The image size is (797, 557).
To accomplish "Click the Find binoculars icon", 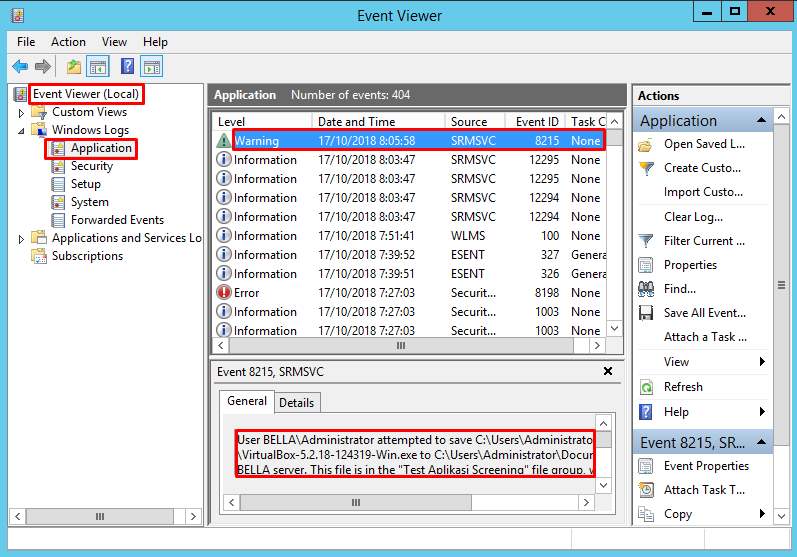I will pyautogui.click(x=646, y=289).
